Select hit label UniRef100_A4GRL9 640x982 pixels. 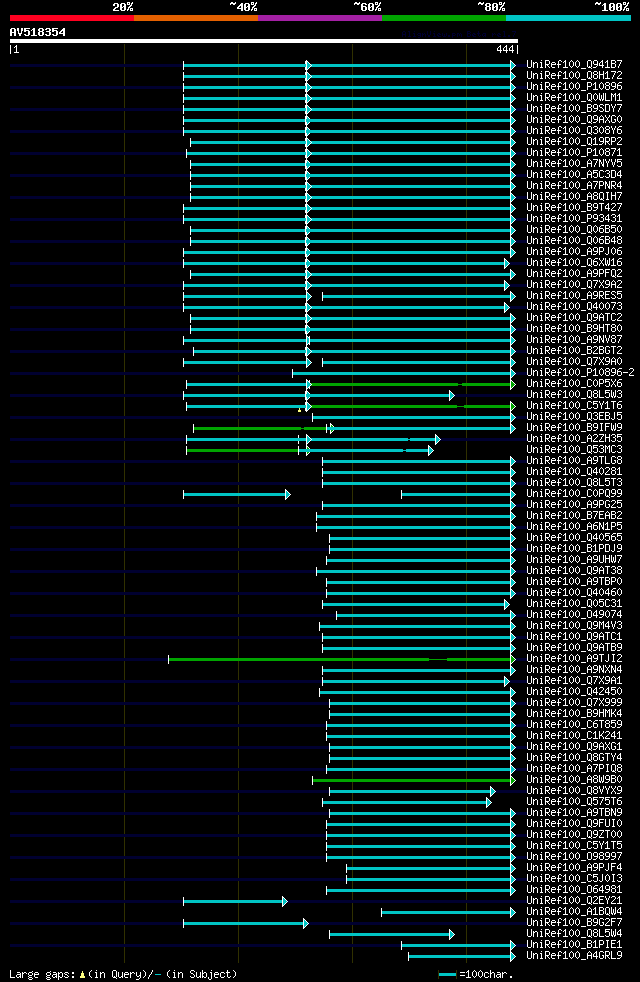tap(574, 955)
